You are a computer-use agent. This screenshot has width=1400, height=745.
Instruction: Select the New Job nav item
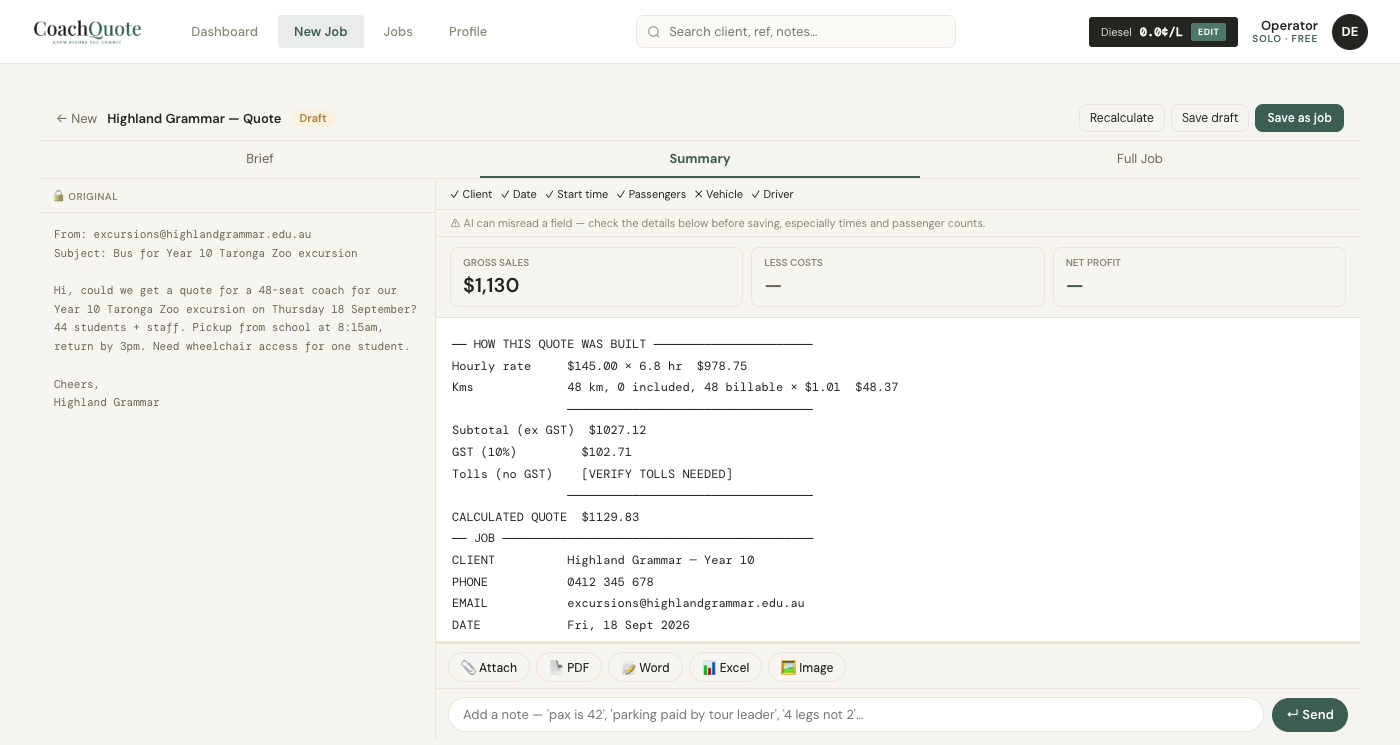click(x=321, y=32)
